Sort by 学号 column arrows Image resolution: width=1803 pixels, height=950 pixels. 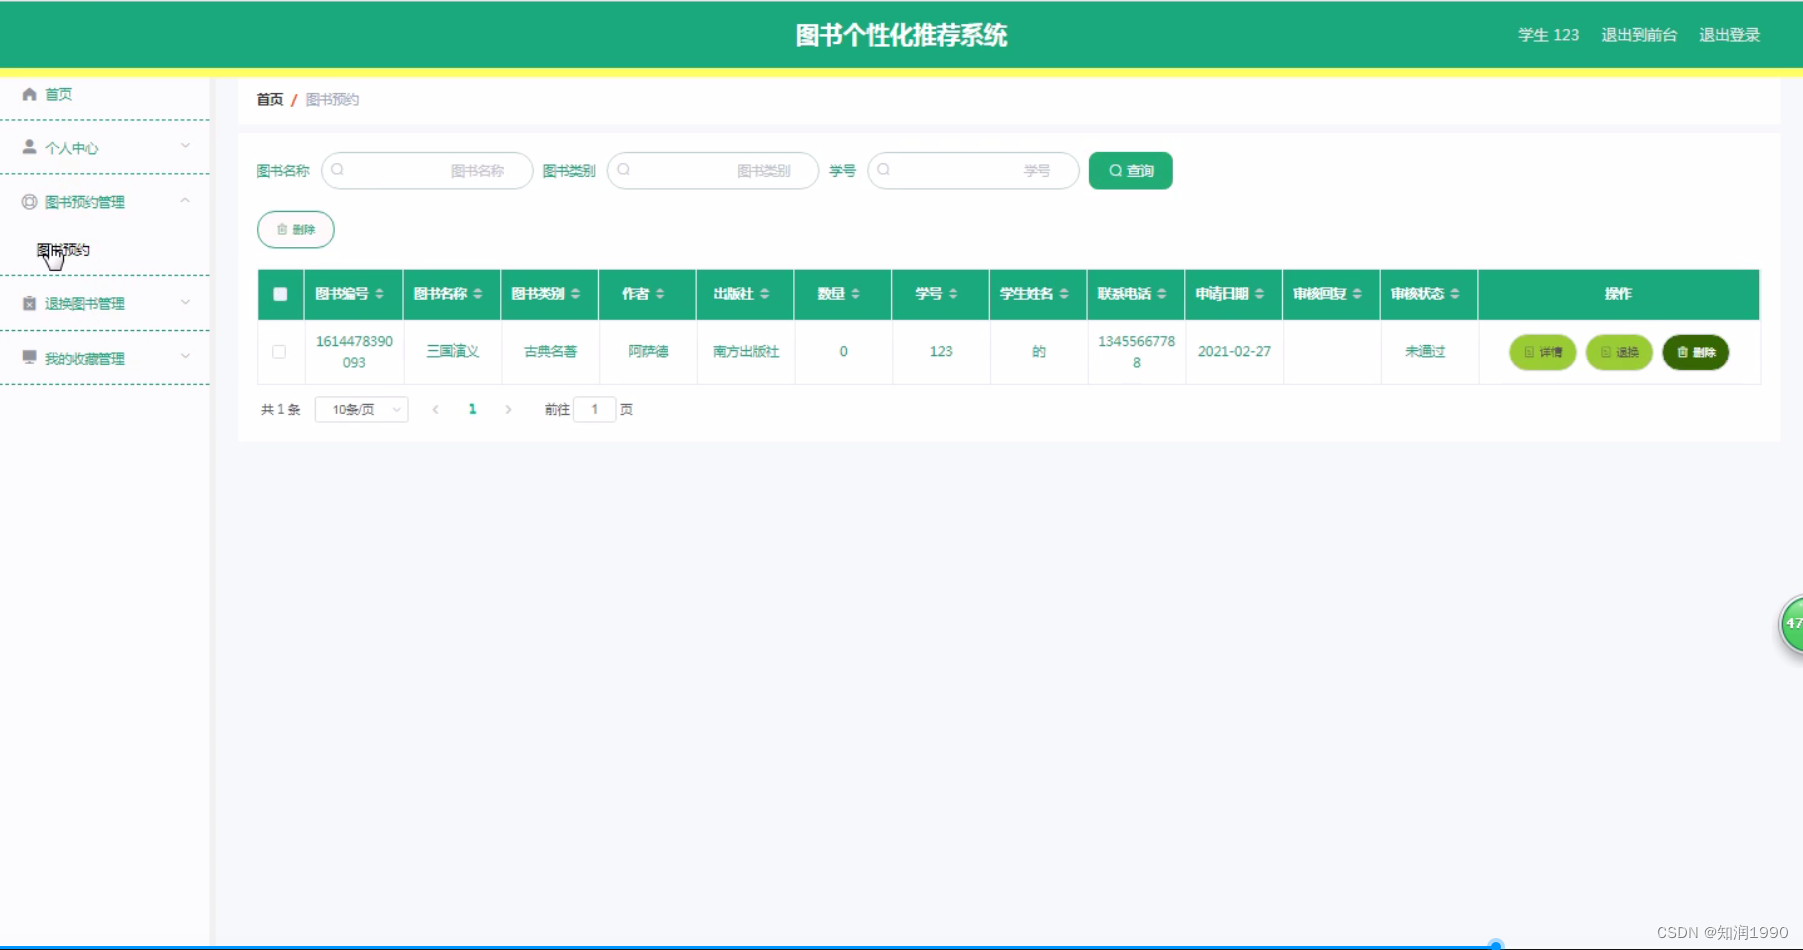[x=953, y=294]
